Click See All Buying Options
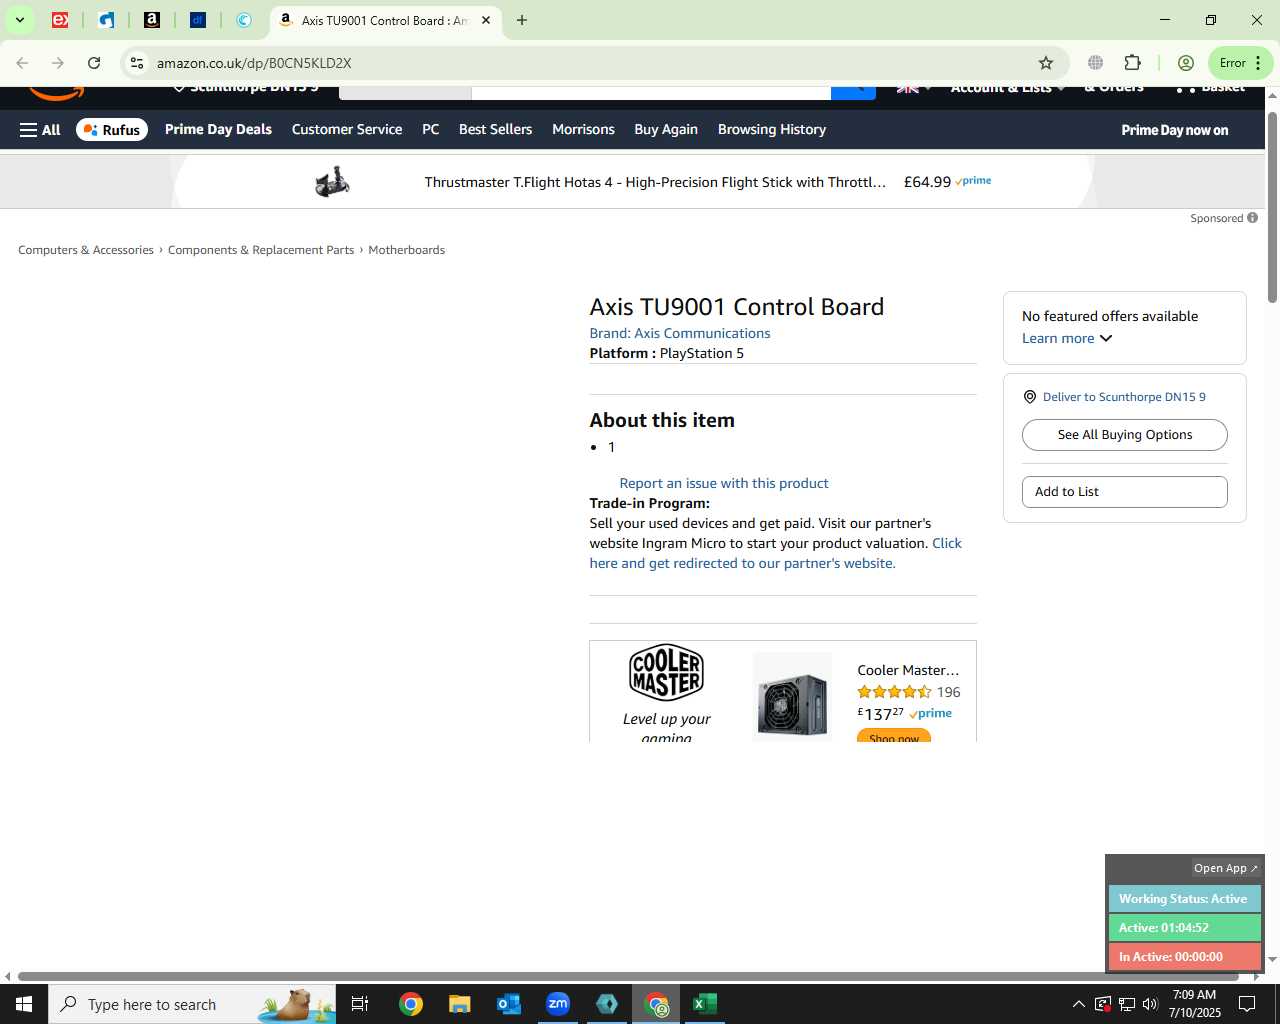The height and width of the screenshot is (1024, 1280). tap(1125, 435)
